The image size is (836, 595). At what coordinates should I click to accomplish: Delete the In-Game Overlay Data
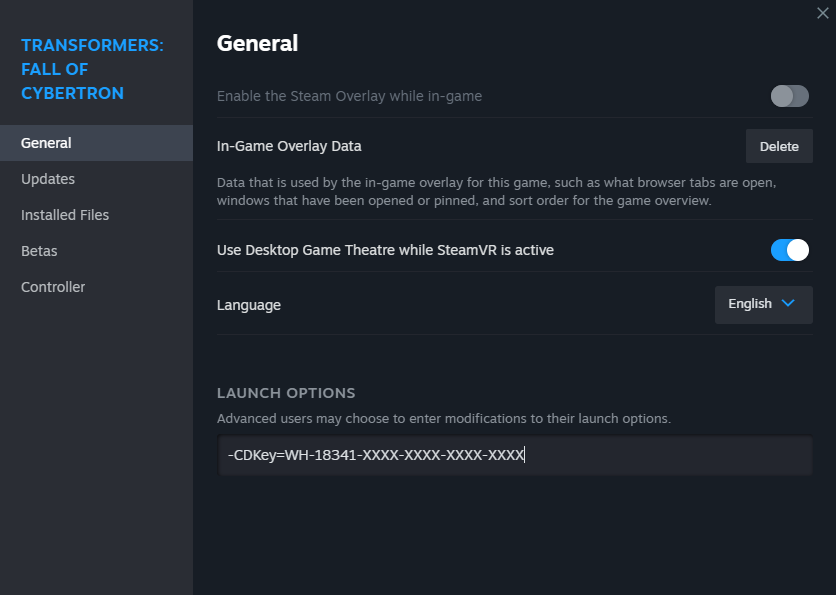tap(779, 146)
